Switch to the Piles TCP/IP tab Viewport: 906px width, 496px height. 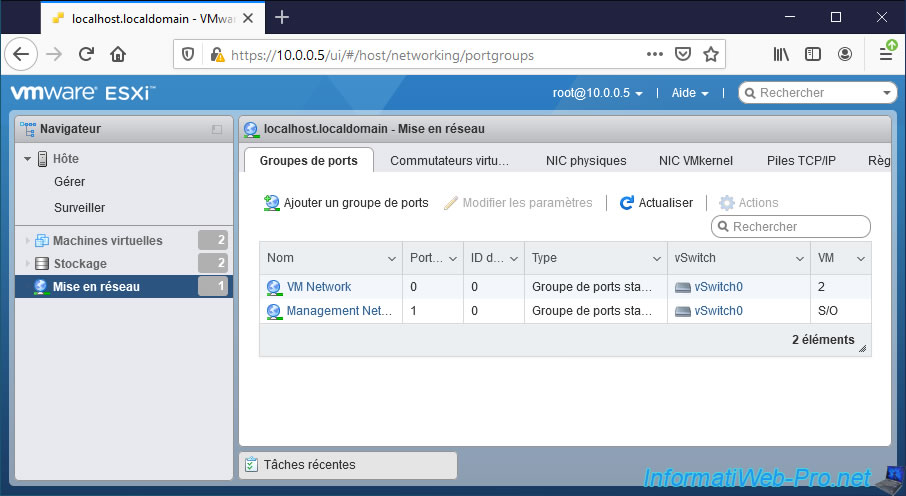tap(801, 161)
